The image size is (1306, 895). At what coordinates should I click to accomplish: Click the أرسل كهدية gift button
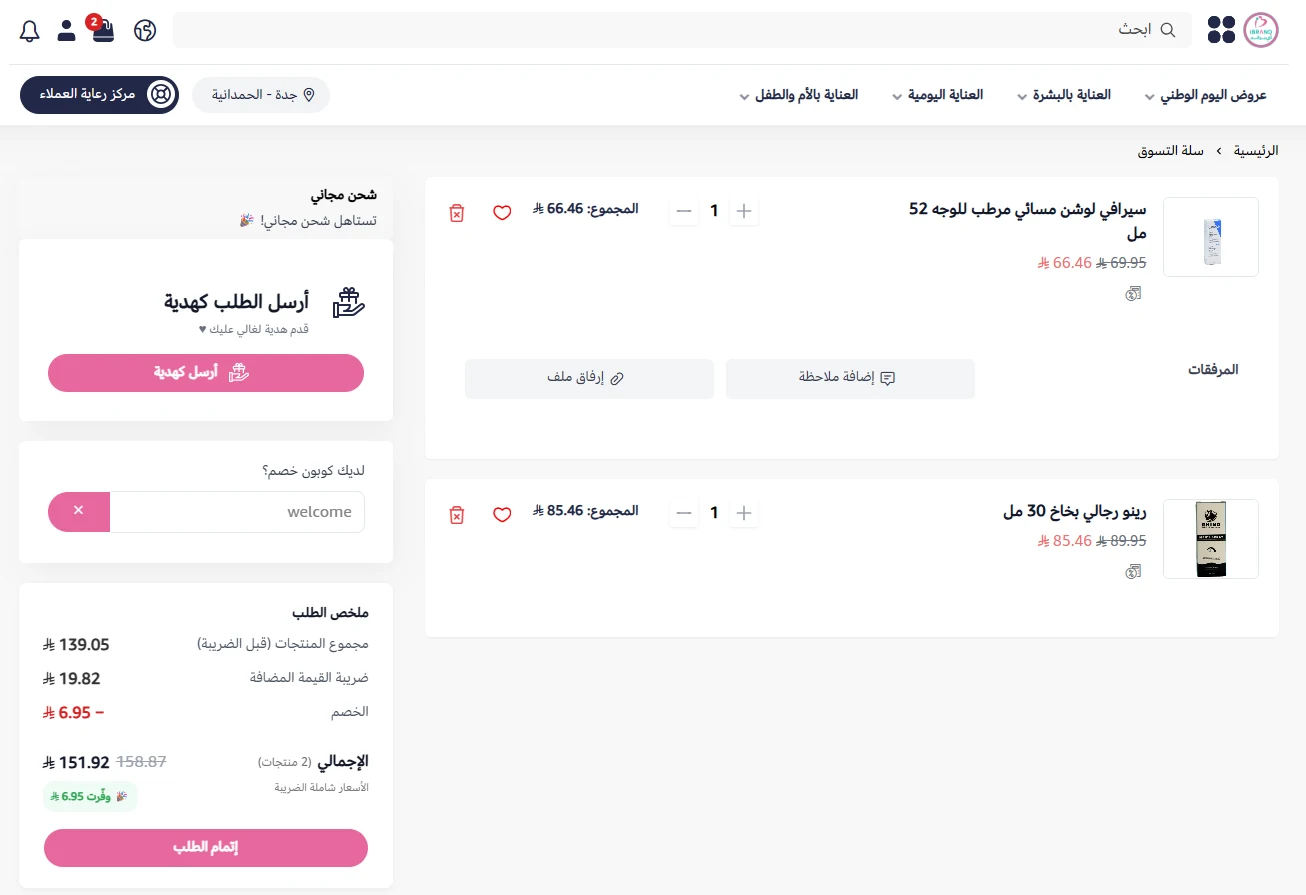(x=206, y=373)
